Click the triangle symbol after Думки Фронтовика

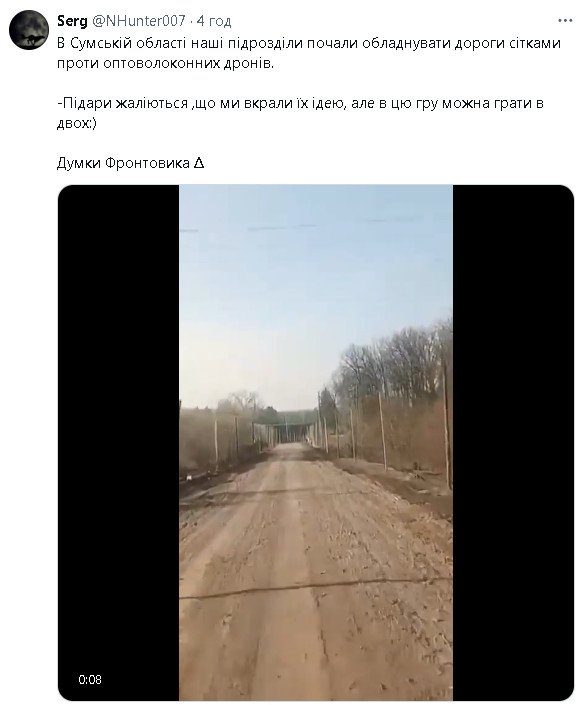click(199, 163)
